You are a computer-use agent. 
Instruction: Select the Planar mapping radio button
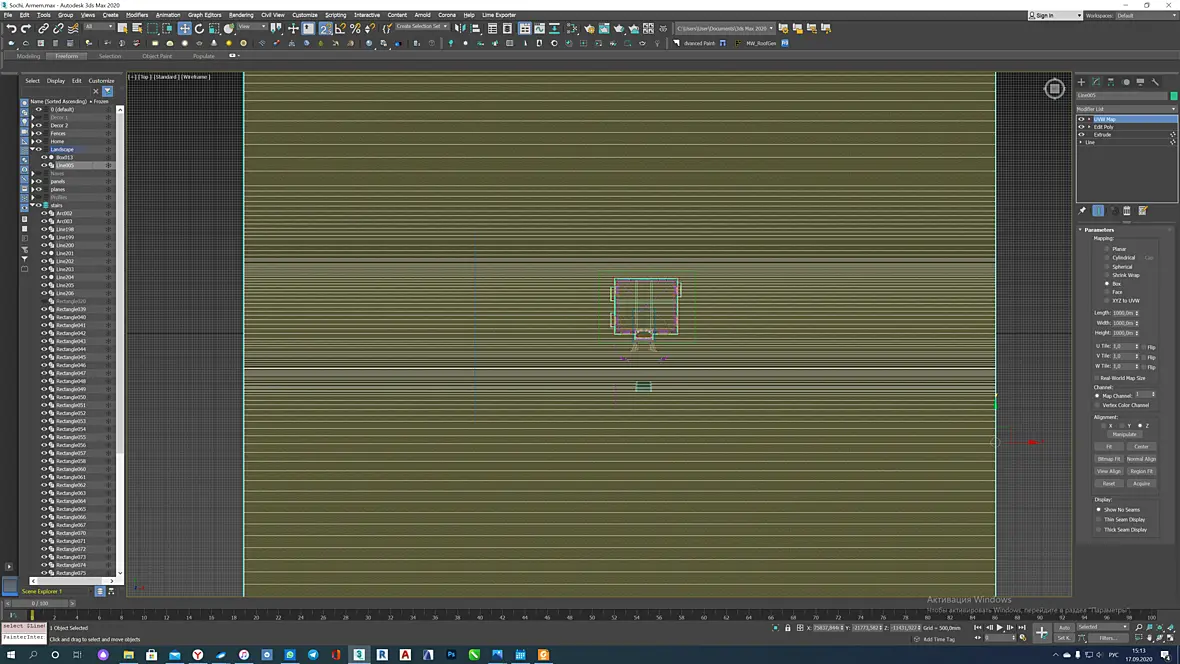click(1107, 249)
